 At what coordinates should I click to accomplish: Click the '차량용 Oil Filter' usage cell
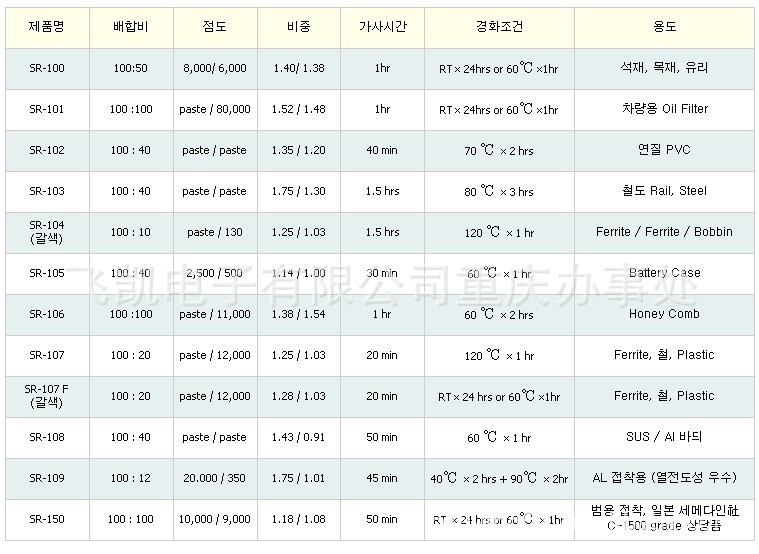[665, 109]
